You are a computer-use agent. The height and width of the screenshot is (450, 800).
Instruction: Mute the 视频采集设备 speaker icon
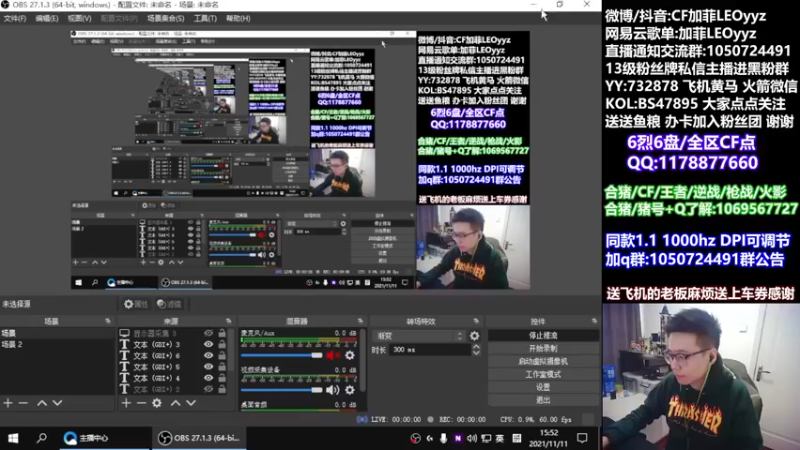tap(332, 390)
